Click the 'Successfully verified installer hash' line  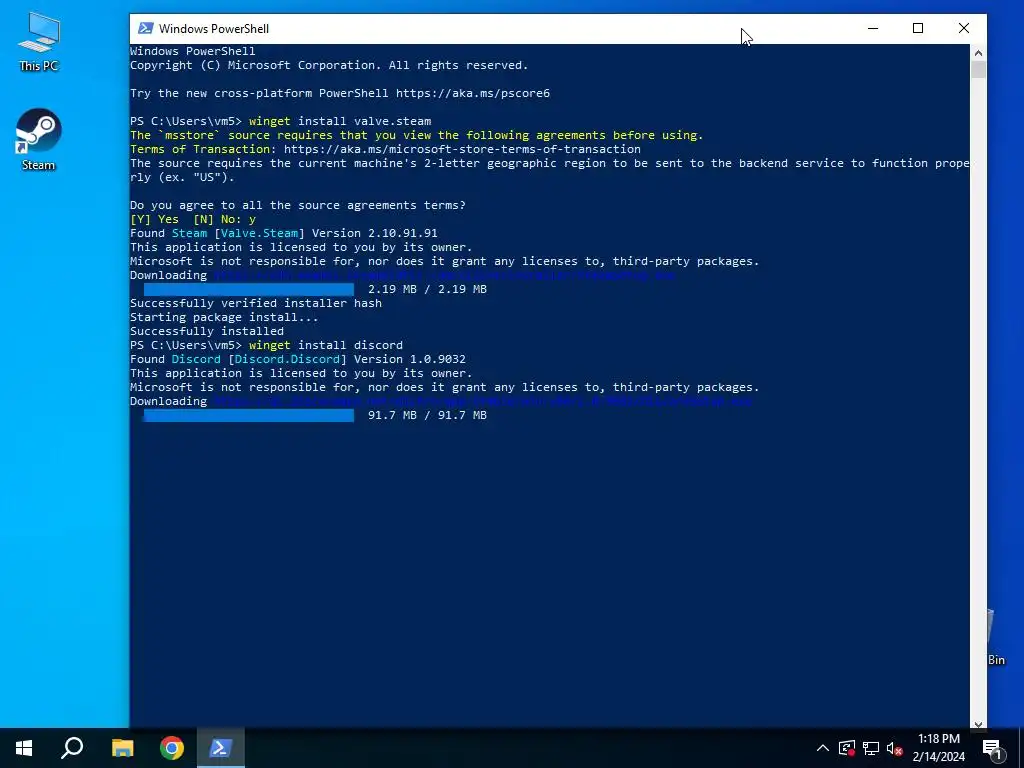click(x=256, y=303)
